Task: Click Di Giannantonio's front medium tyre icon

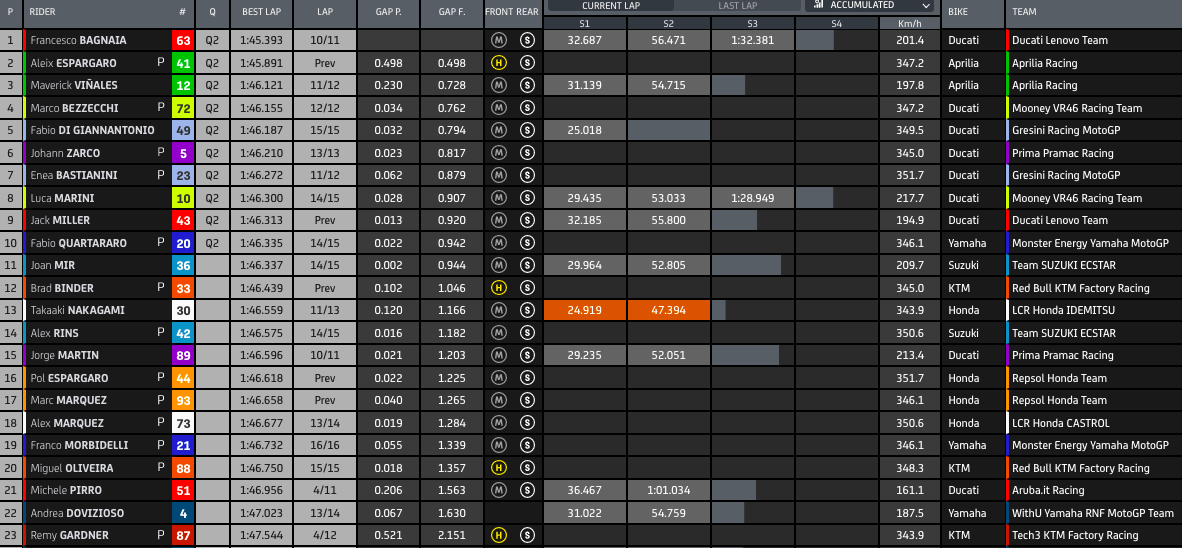Action: (x=498, y=130)
